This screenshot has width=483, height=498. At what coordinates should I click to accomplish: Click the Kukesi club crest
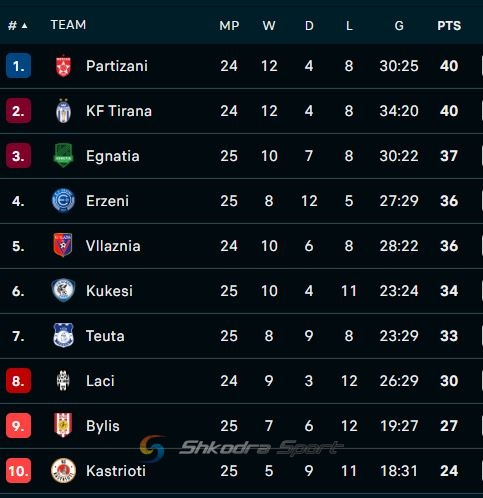(x=63, y=290)
